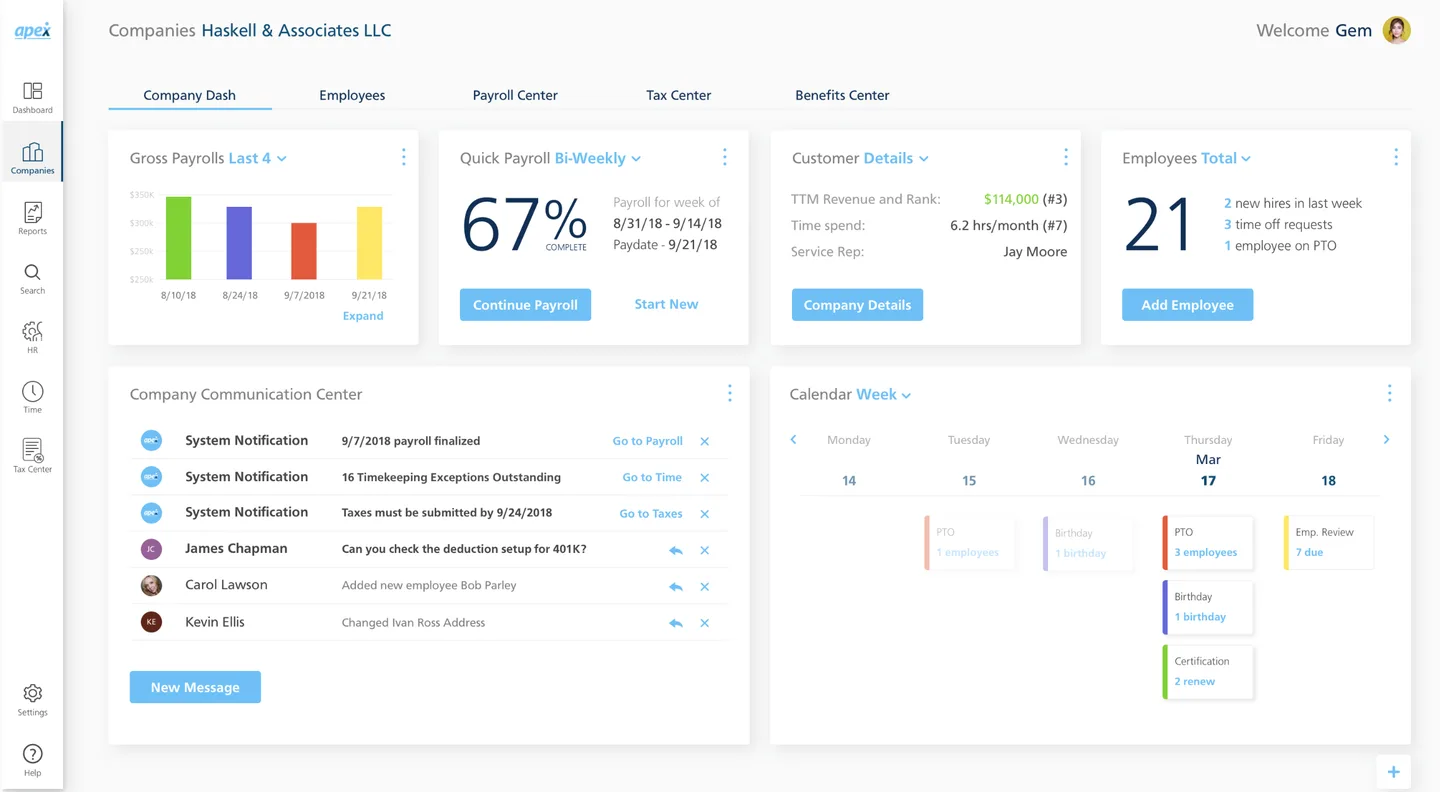The width and height of the screenshot is (1440, 792).
Task: Open the Last 4 dropdown on Gross Payrolls
Action: click(258, 158)
